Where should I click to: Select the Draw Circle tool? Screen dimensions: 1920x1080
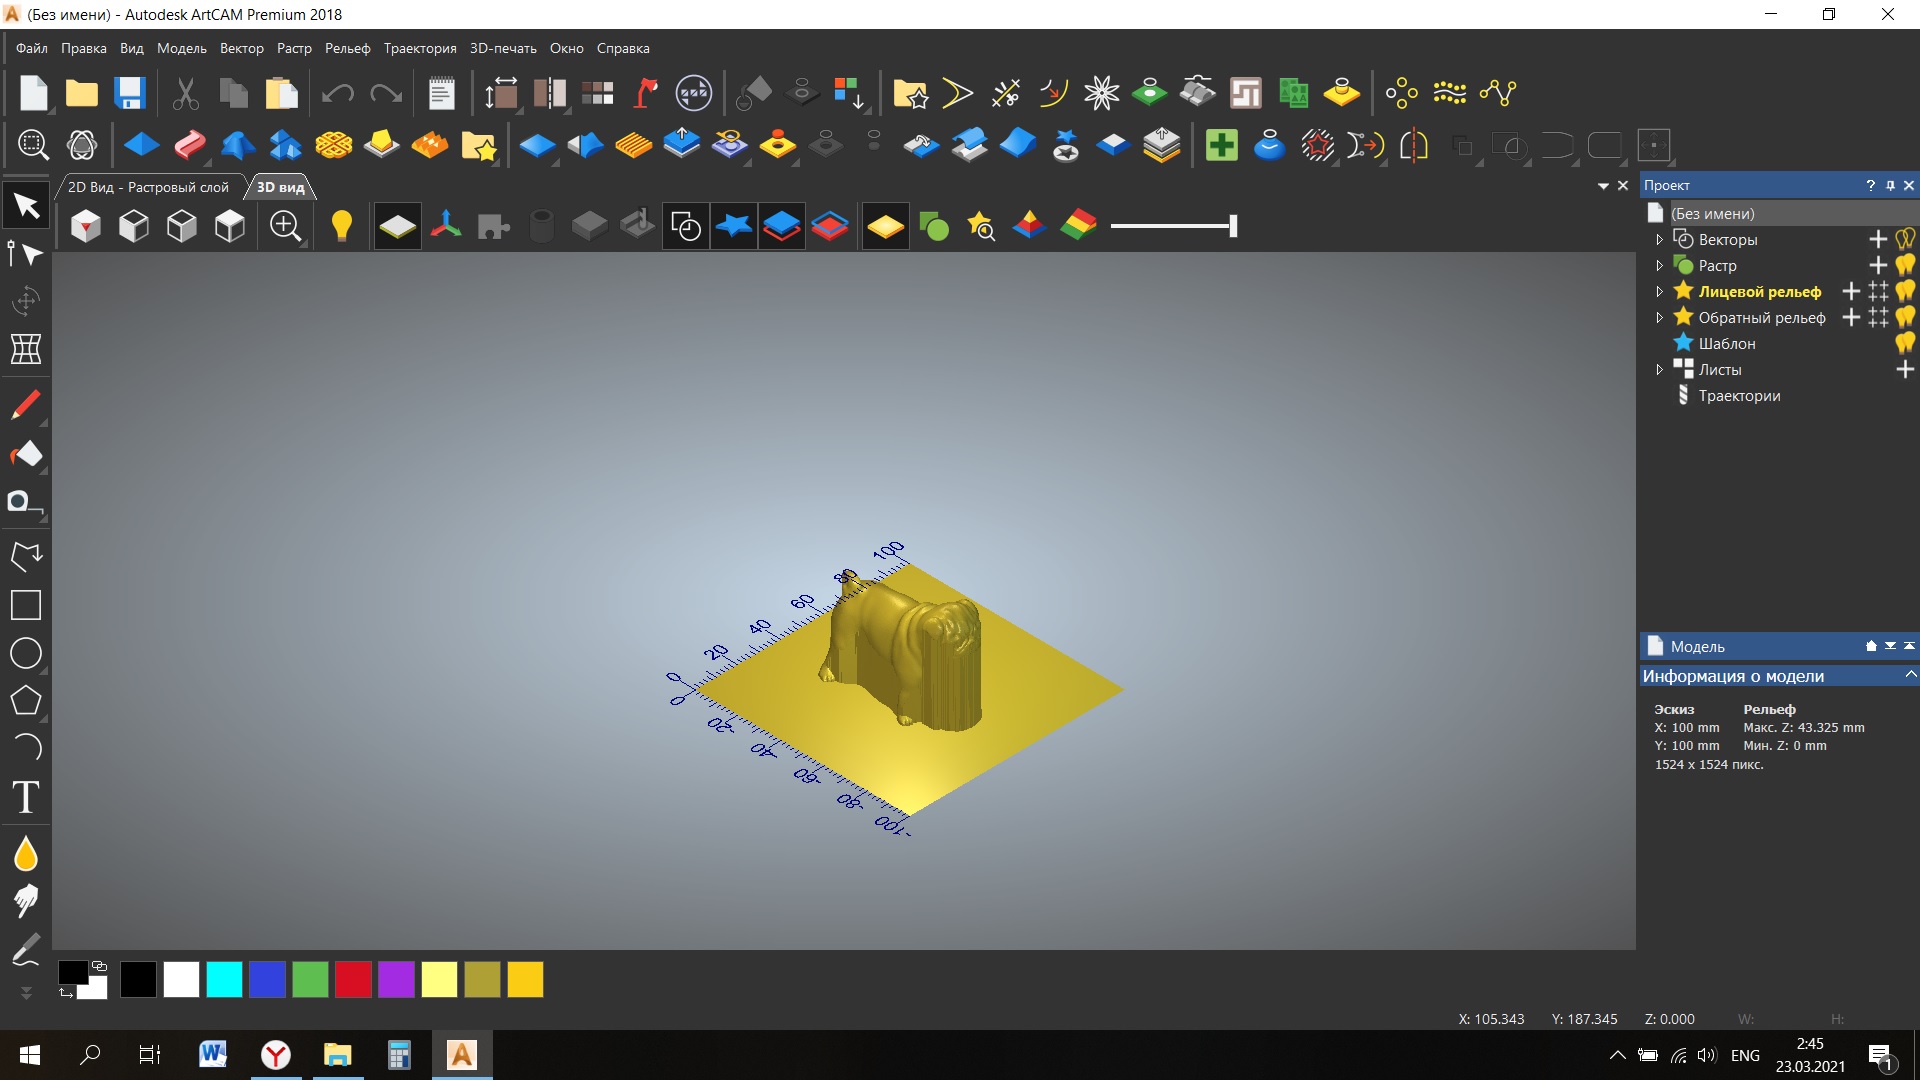pyautogui.click(x=26, y=653)
